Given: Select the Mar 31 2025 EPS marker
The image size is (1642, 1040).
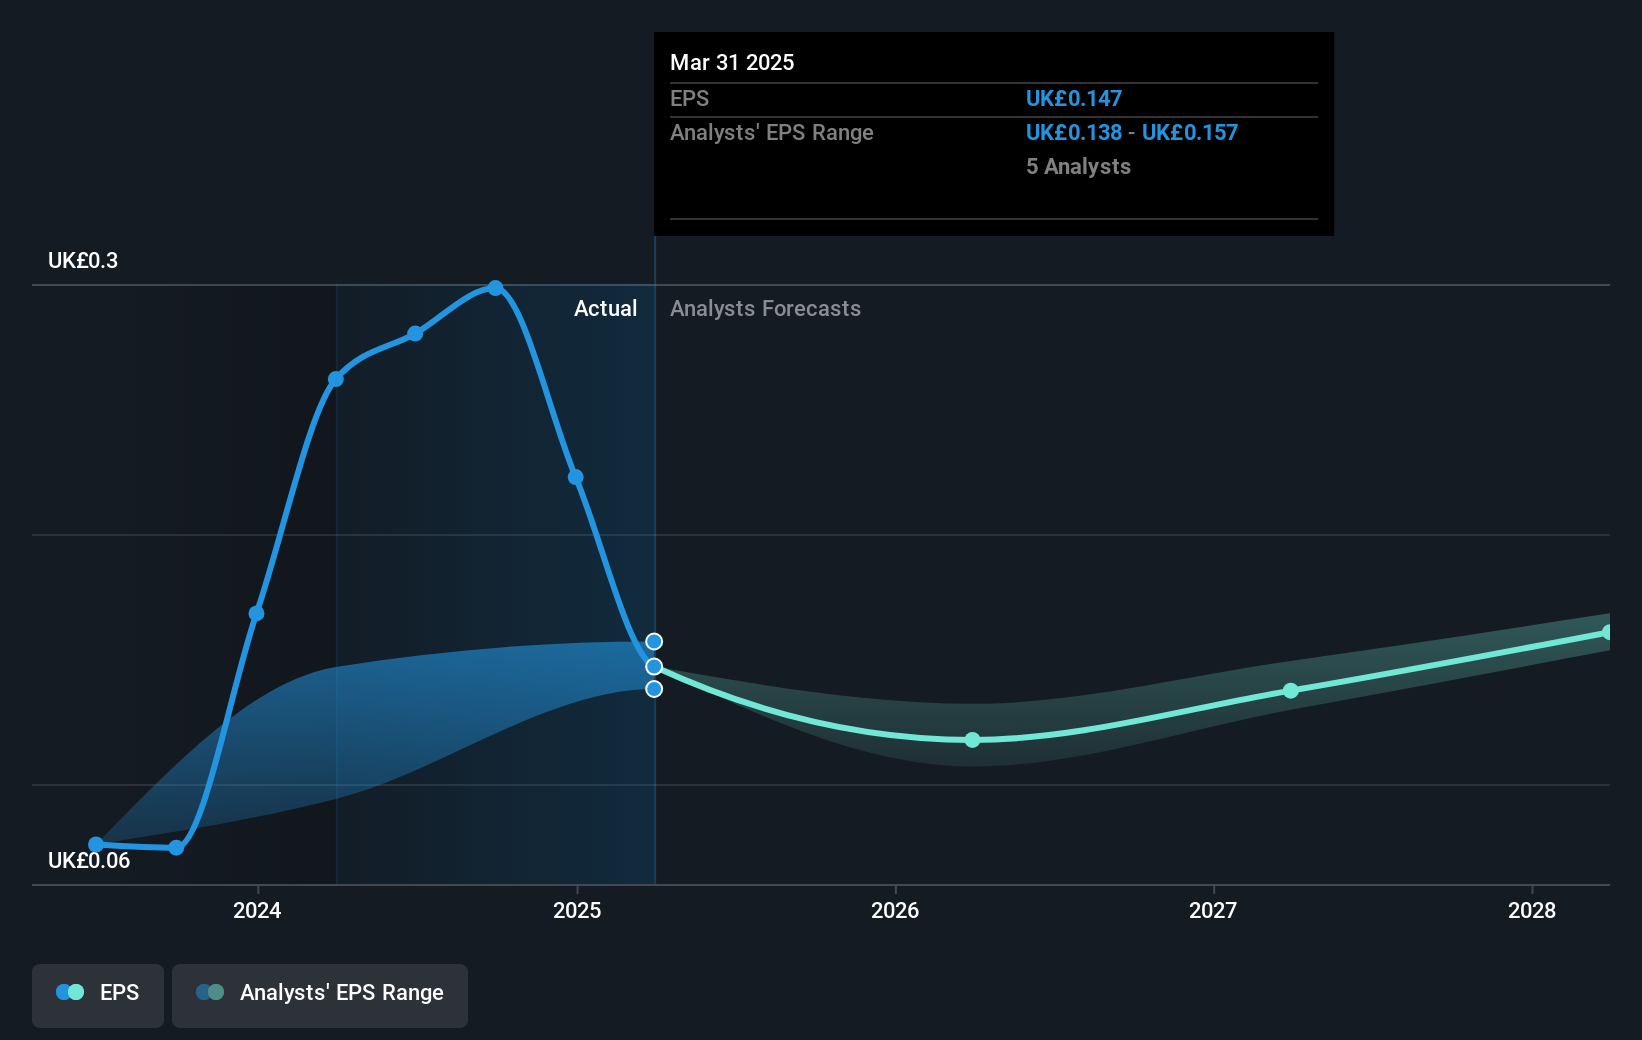Looking at the screenshot, I should (654, 666).
